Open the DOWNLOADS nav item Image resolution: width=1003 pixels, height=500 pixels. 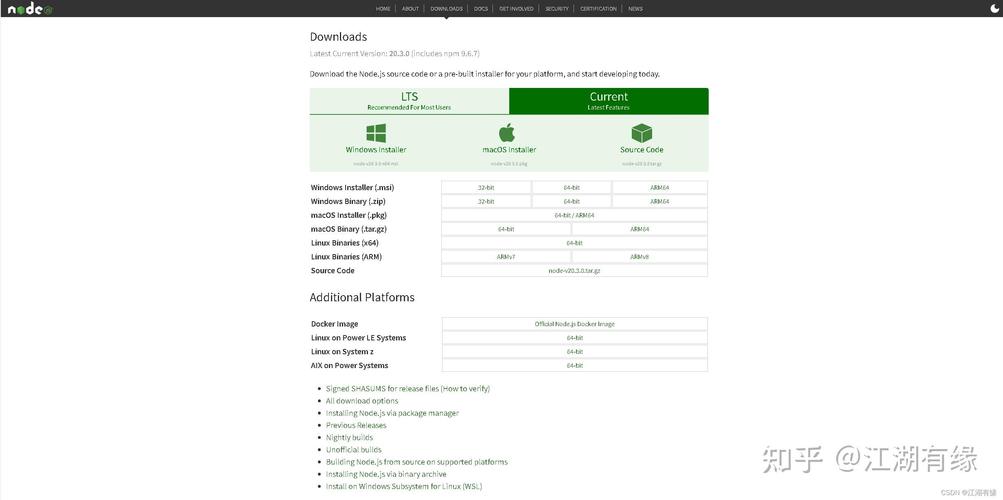(x=446, y=9)
